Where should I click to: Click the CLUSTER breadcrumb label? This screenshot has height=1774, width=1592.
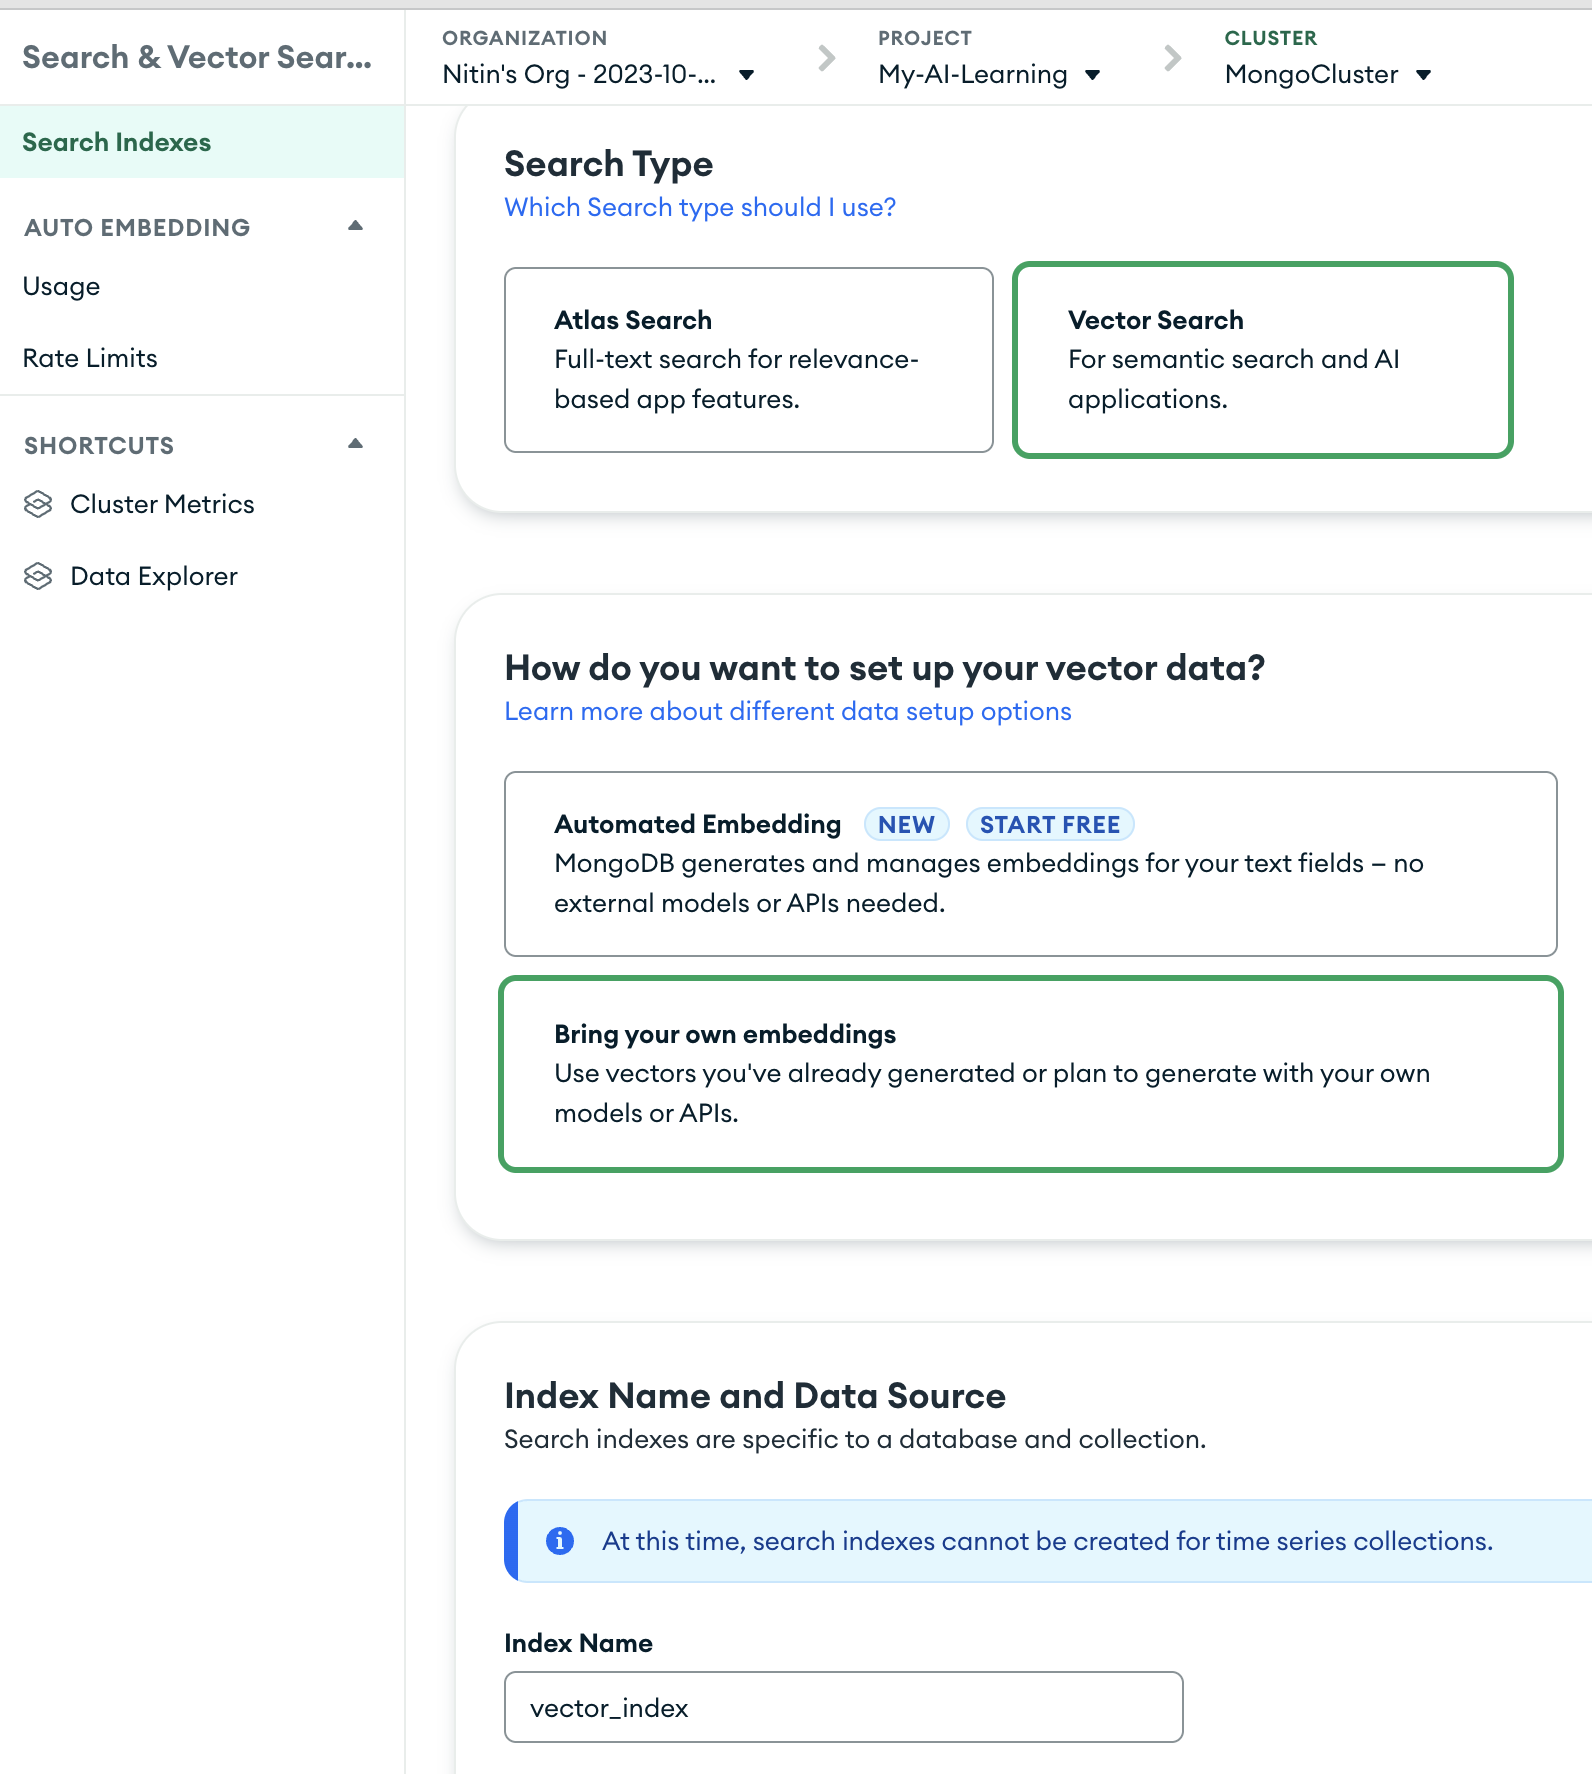pyautogui.click(x=1271, y=38)
